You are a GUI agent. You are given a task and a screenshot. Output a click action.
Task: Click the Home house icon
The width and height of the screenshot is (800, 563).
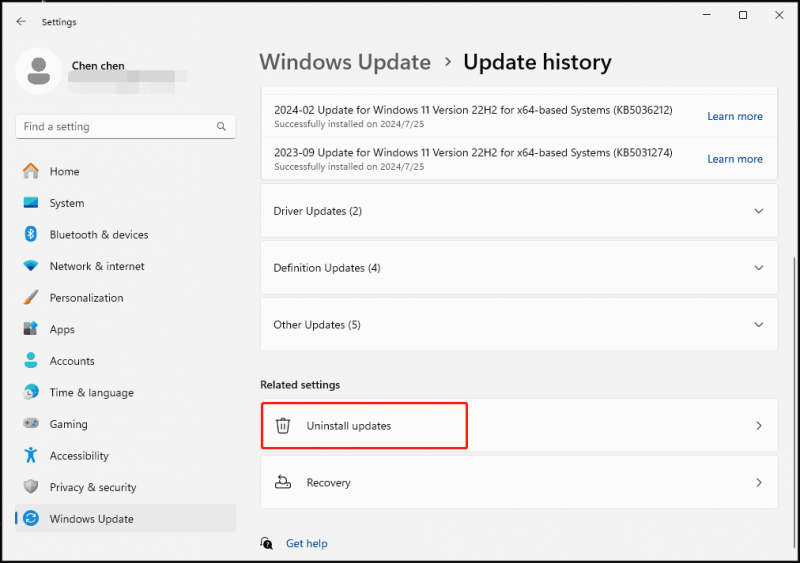point(31,171)
